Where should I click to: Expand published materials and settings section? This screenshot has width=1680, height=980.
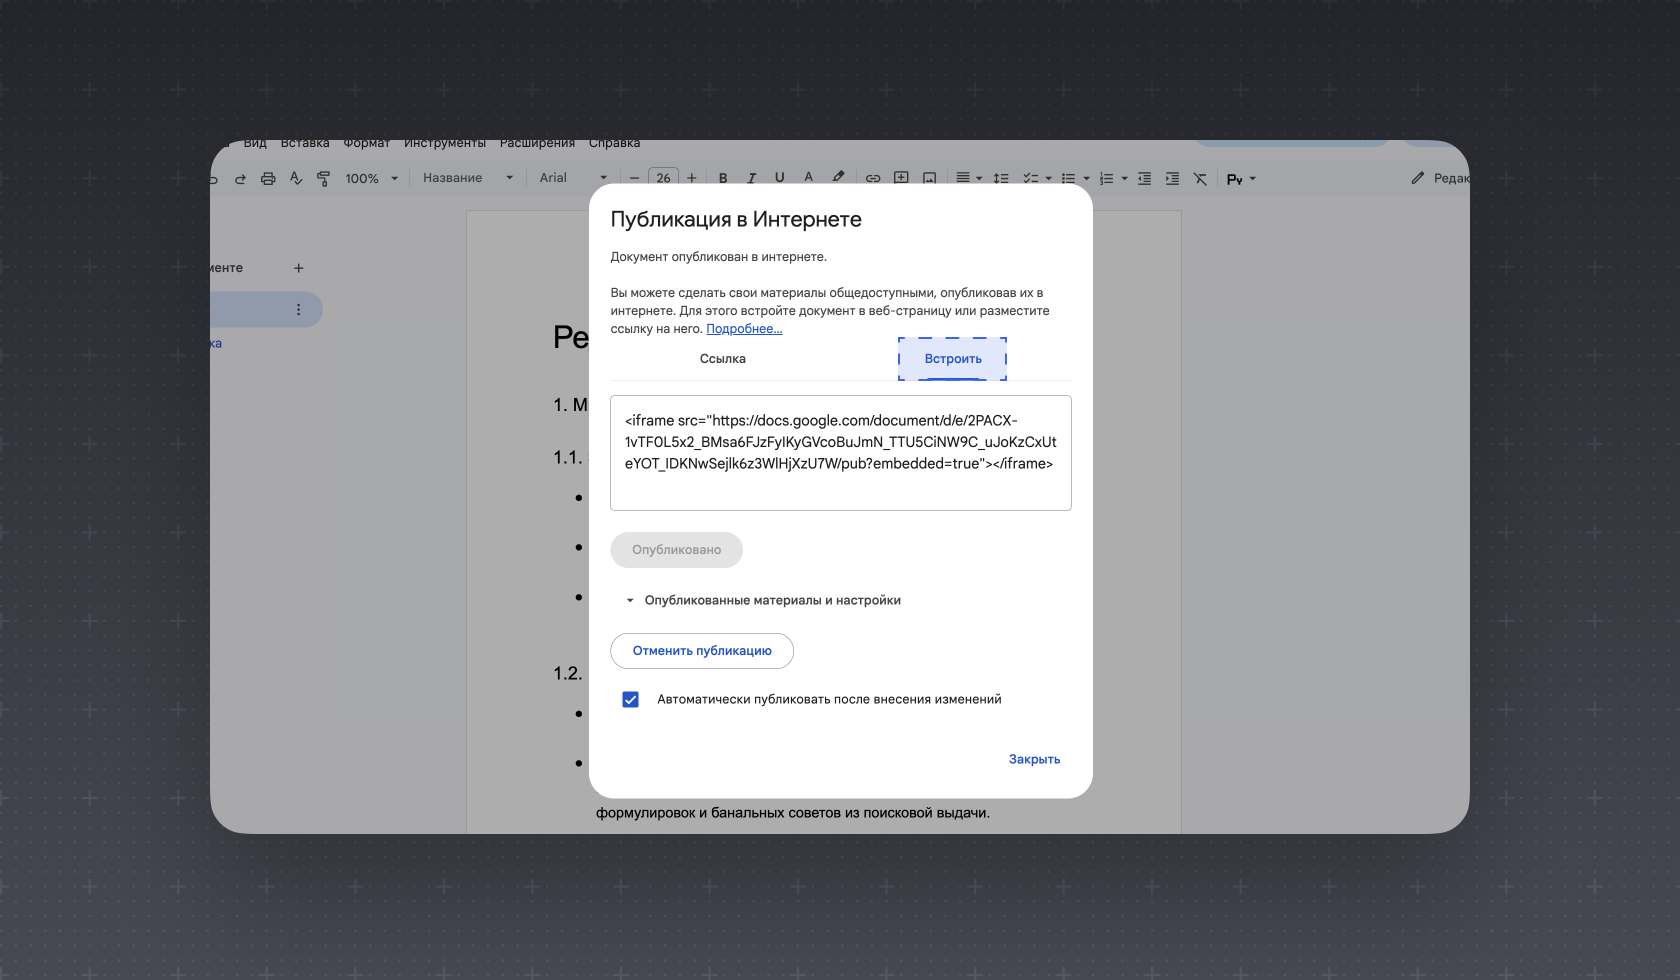coord(763,600)
